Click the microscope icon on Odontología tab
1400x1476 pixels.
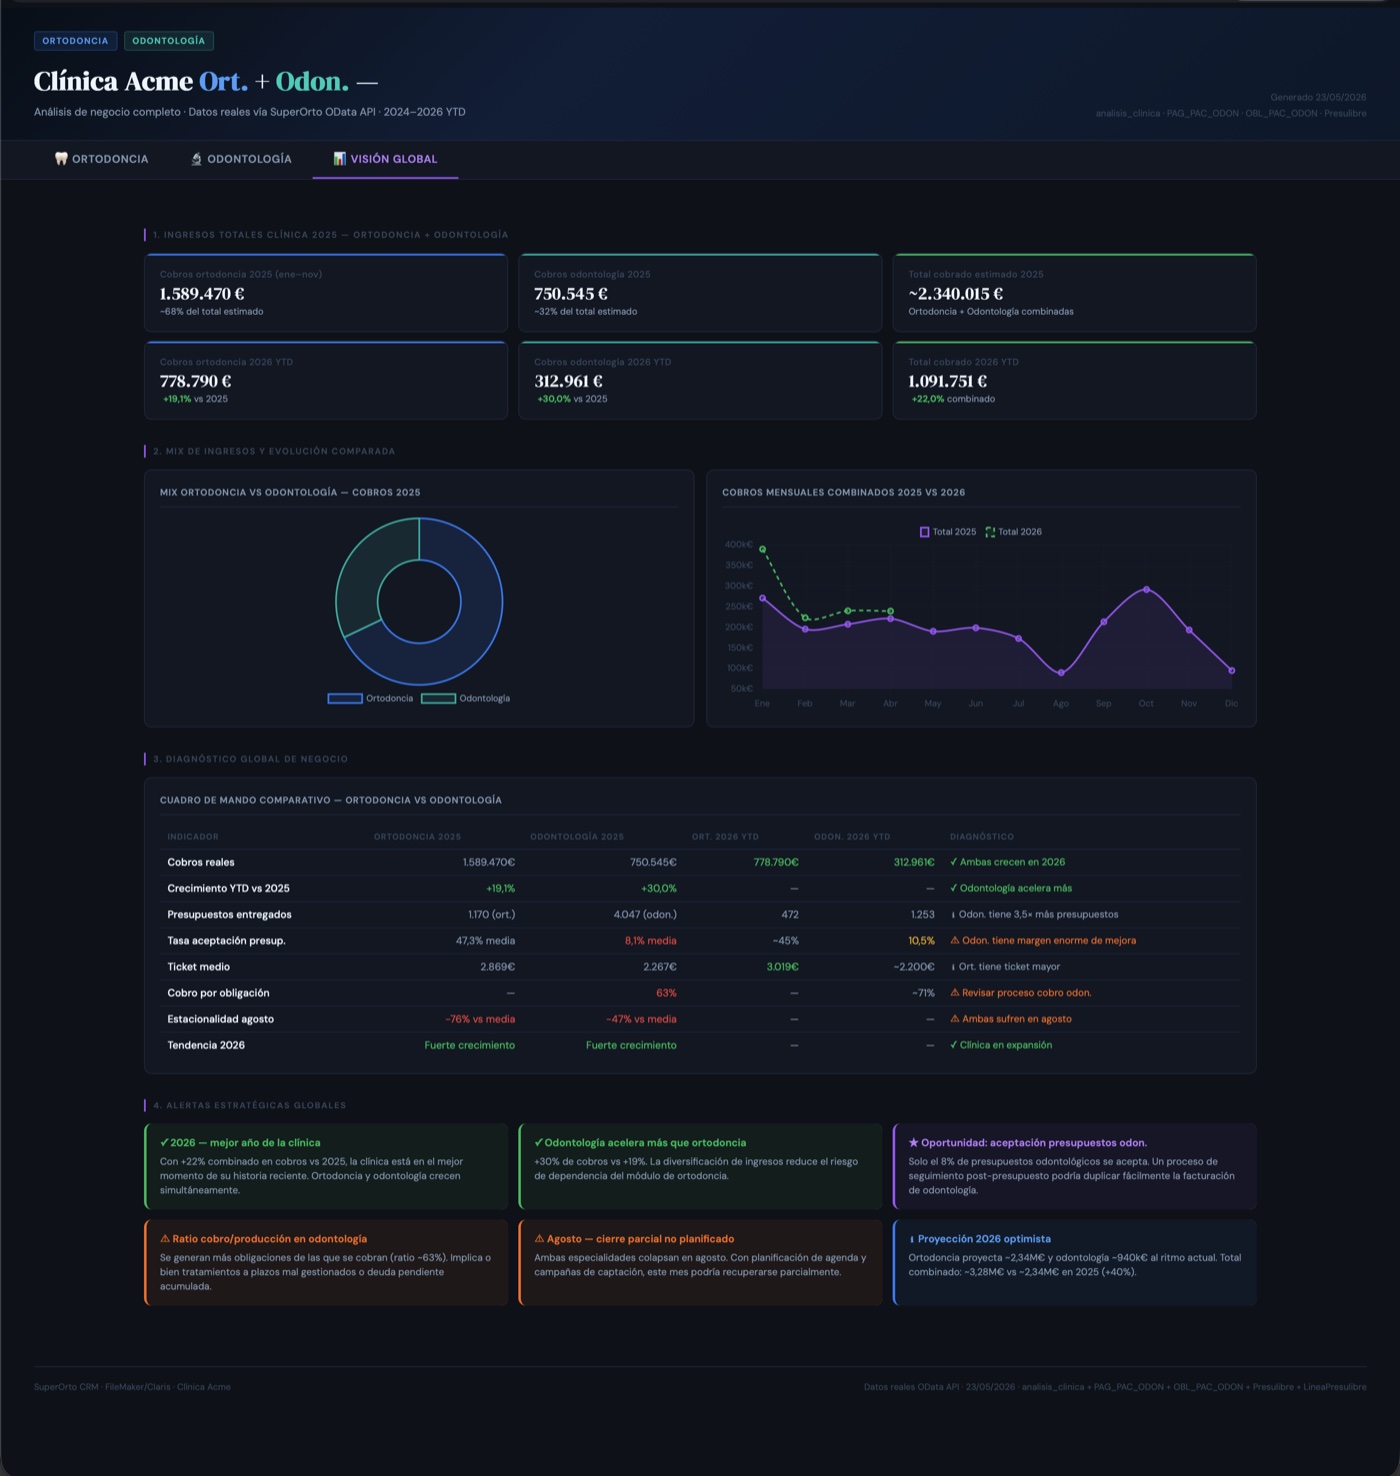click(197, 159)
